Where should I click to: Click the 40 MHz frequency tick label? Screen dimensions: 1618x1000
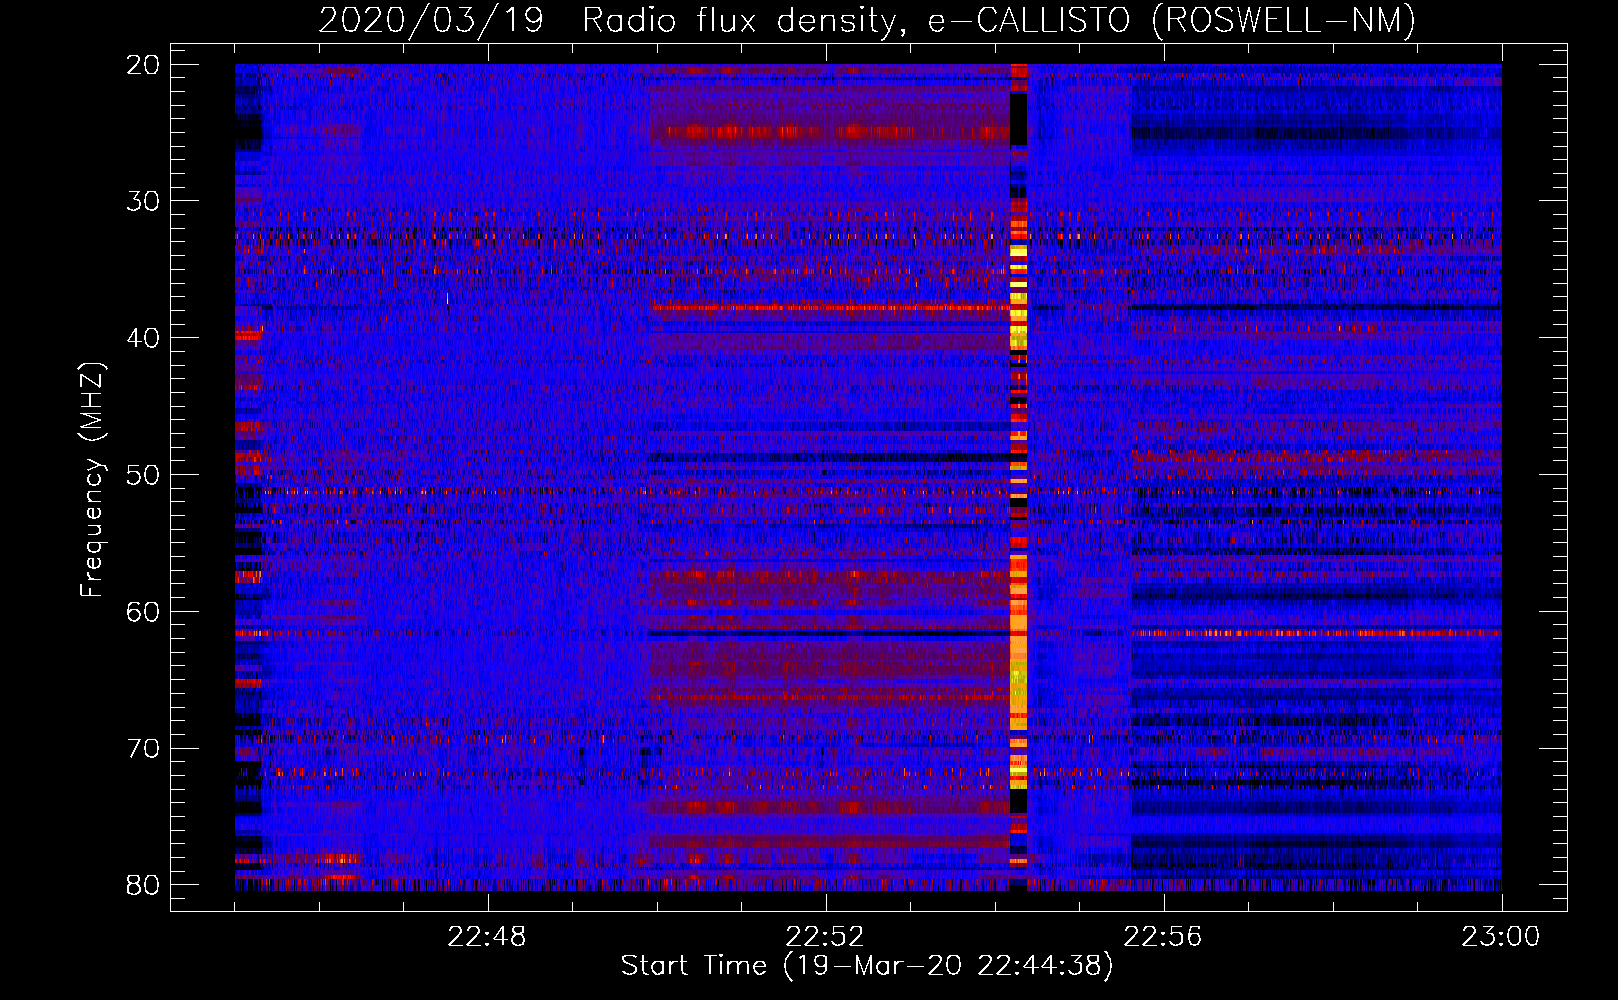pos(143,338)
